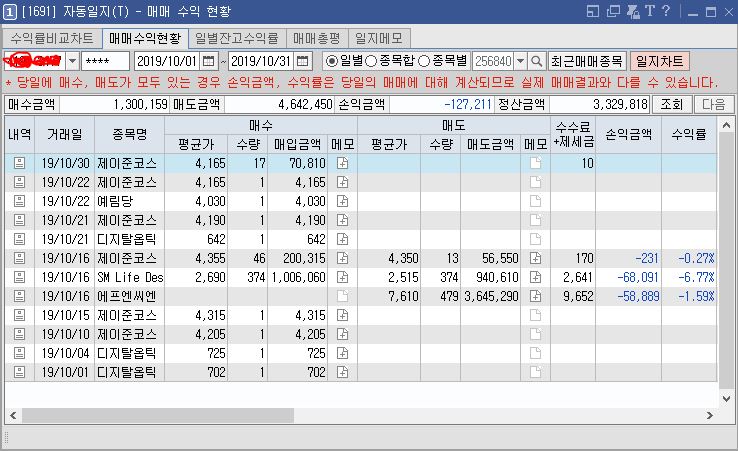Click the end date field 2019/10/31
This screenshot has width=738, height=451.
pos(261,61)
